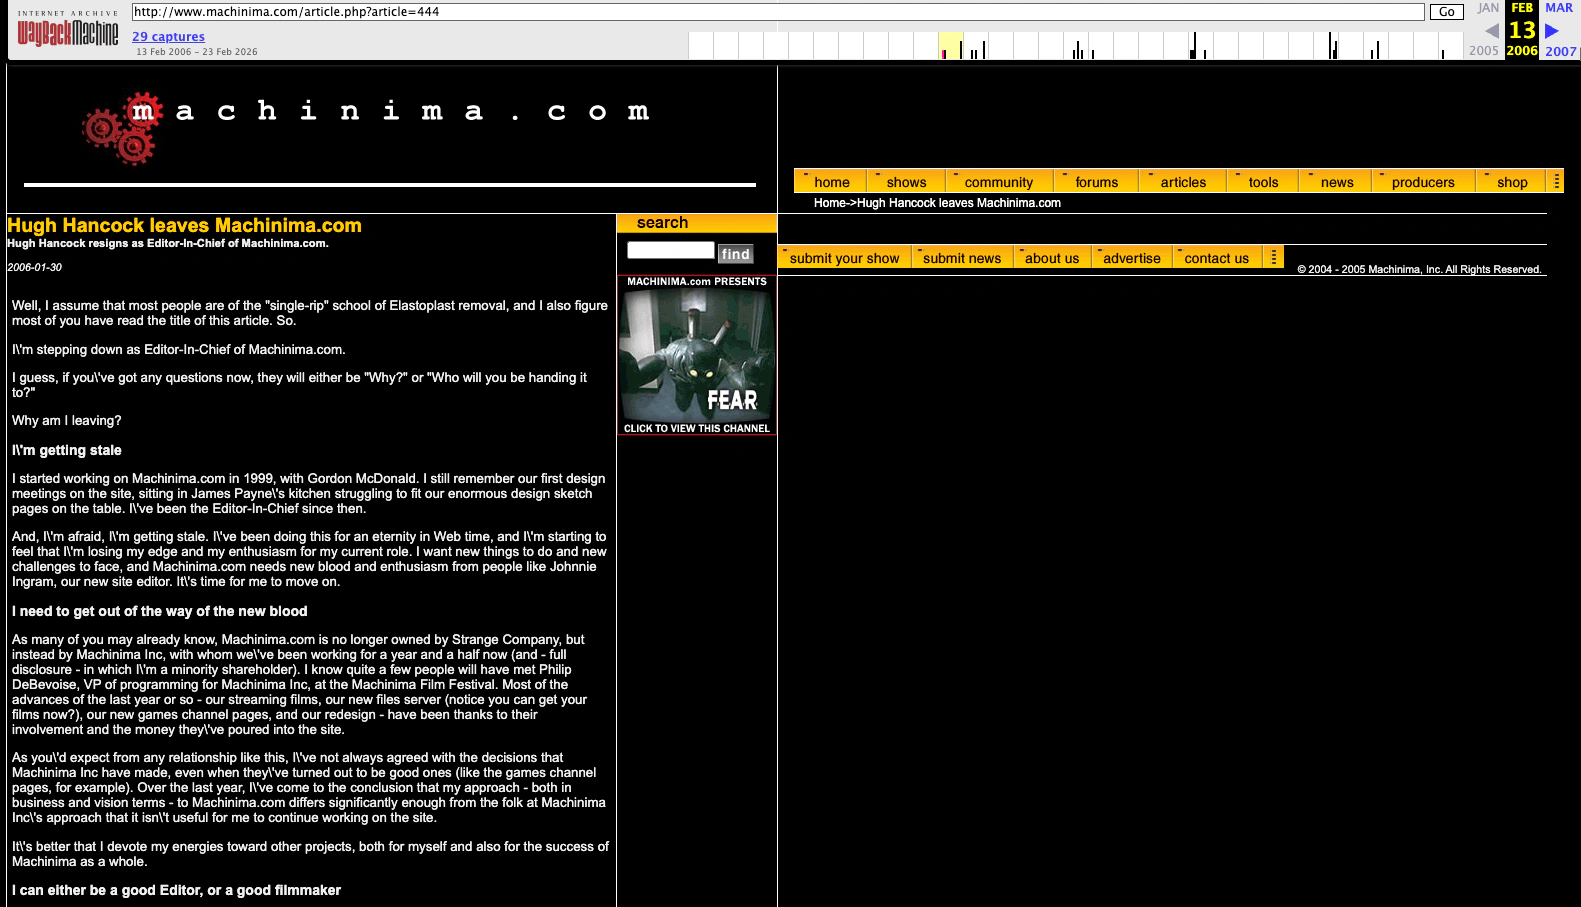Open the FEAR channel thumbnail

click(697, 355)
